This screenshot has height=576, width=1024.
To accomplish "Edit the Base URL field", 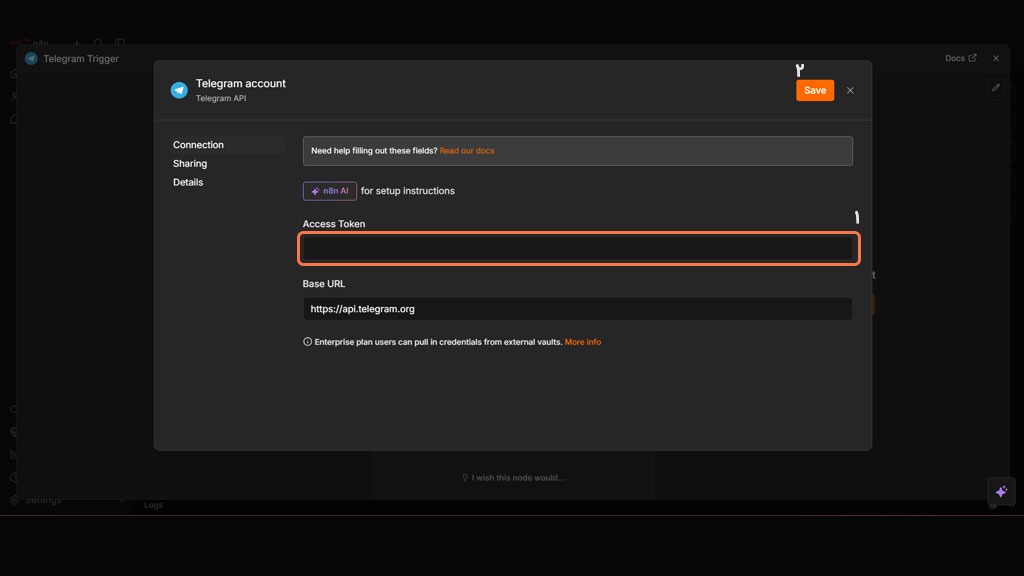I will (x=577, y=309).
